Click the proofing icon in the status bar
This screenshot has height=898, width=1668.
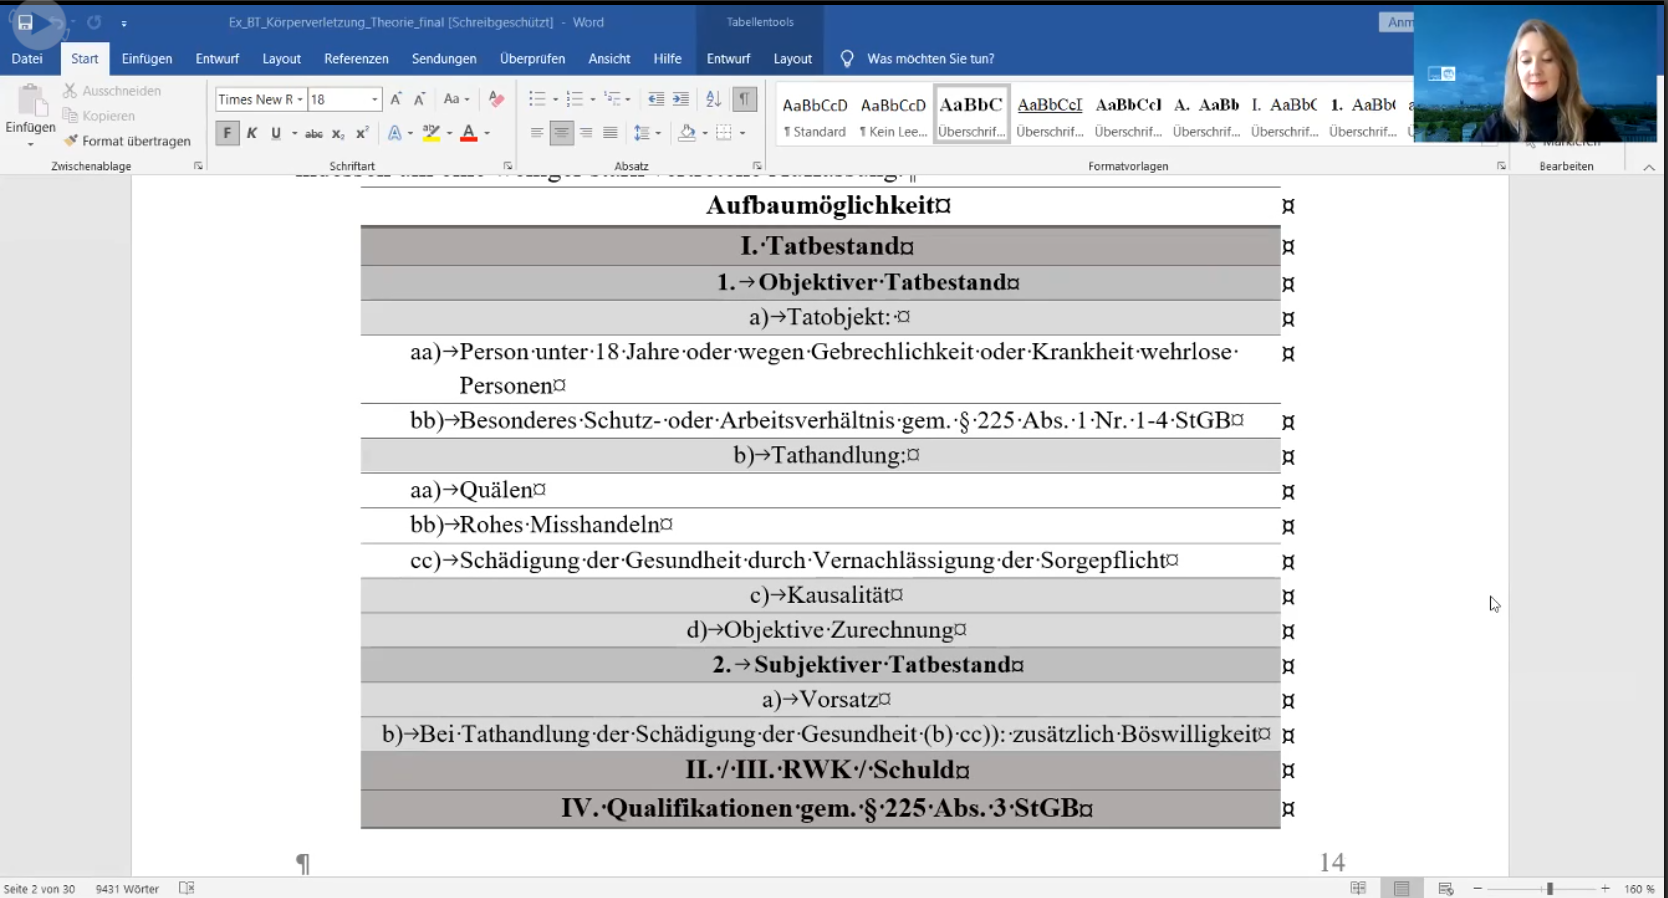tap(186, 888)
